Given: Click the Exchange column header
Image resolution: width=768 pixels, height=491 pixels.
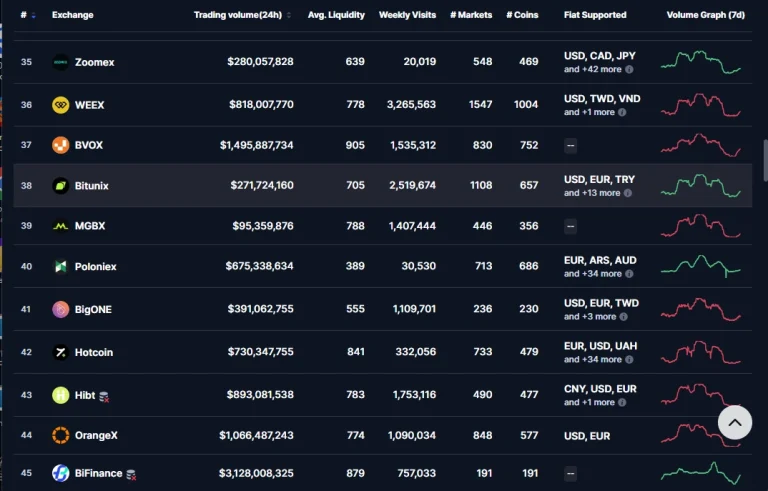Looking at the screenshot, I should [72, 15].
